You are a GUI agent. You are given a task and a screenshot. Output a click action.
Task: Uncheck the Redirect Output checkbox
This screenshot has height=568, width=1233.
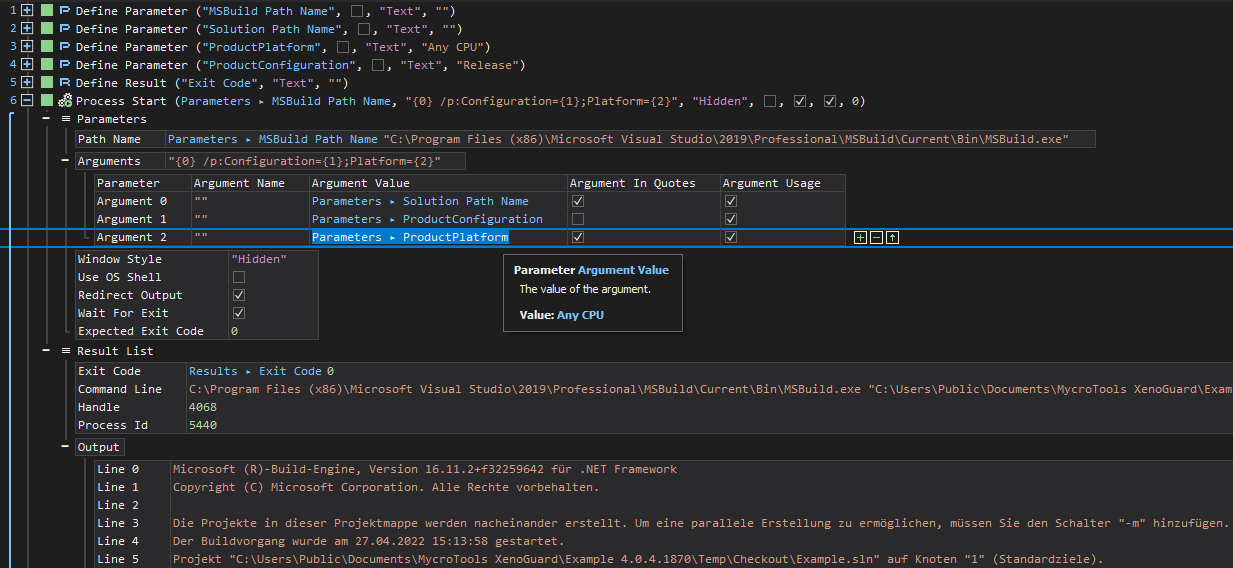239,295
